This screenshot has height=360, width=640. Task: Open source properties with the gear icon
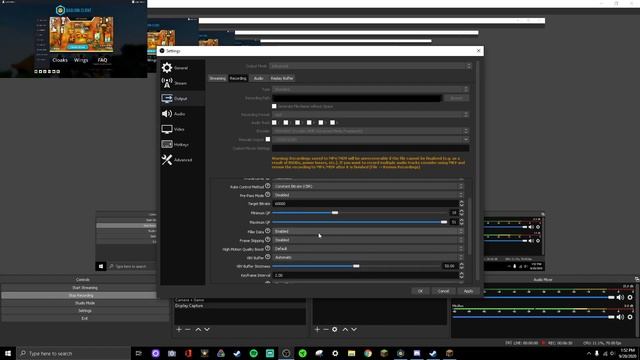[335, 329]
